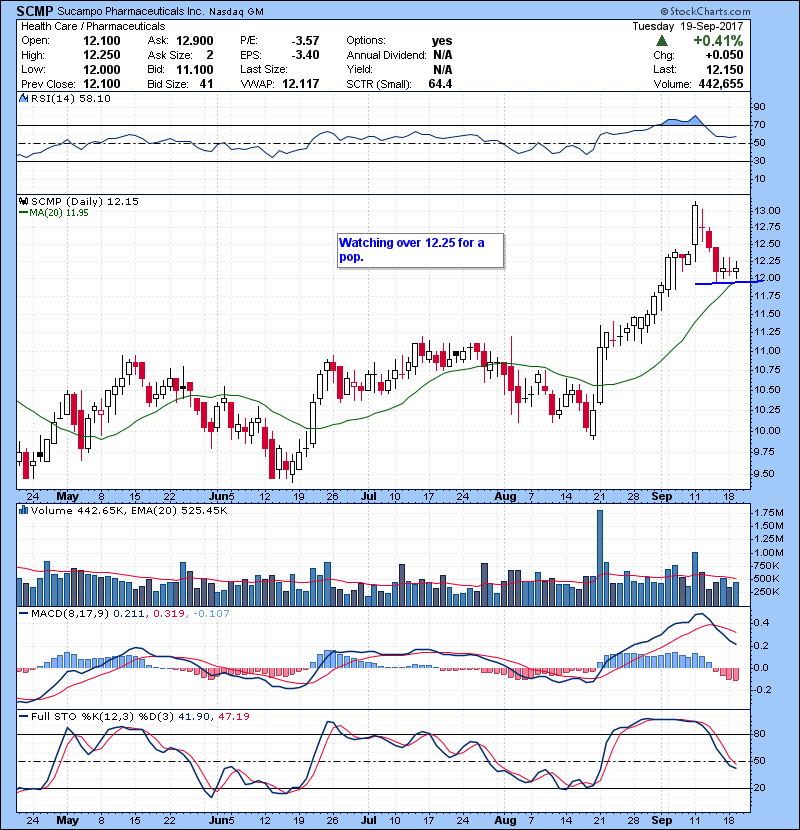Click the 90 level on the RSI axis
Viewport: 800px width, 830px height.
(760, 107)
